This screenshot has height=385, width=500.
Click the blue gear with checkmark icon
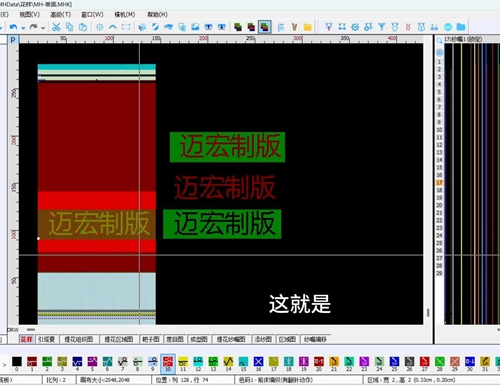pyautogui.click(x=355, y=27)
